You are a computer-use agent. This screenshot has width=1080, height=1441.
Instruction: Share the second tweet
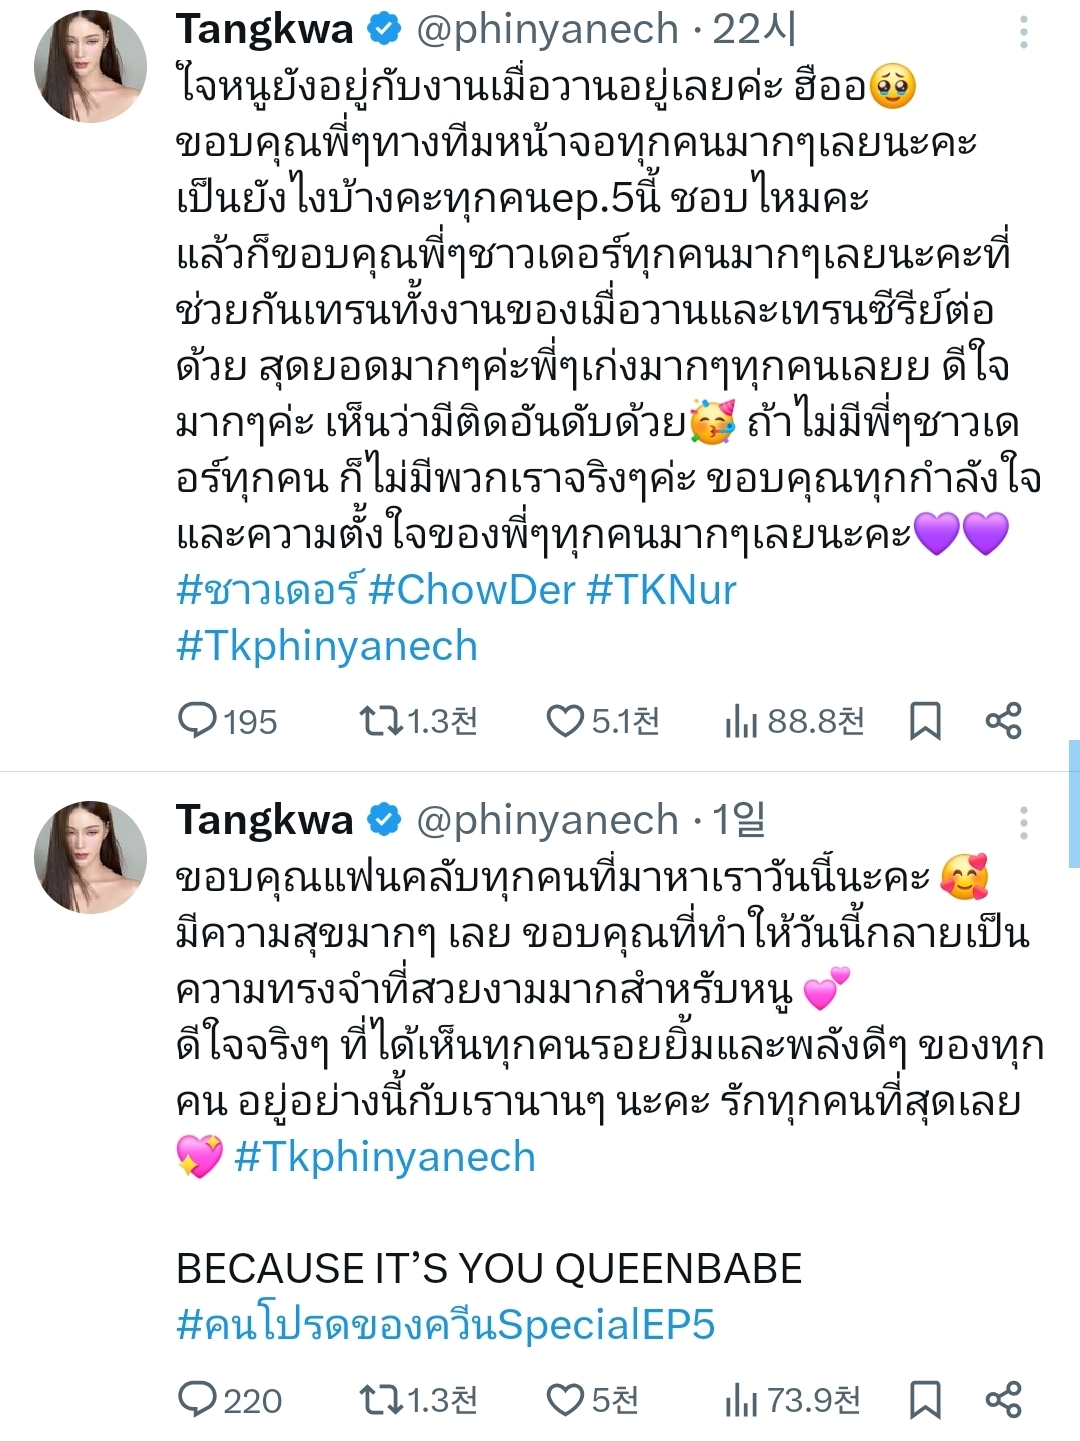pos(1003,1400)
